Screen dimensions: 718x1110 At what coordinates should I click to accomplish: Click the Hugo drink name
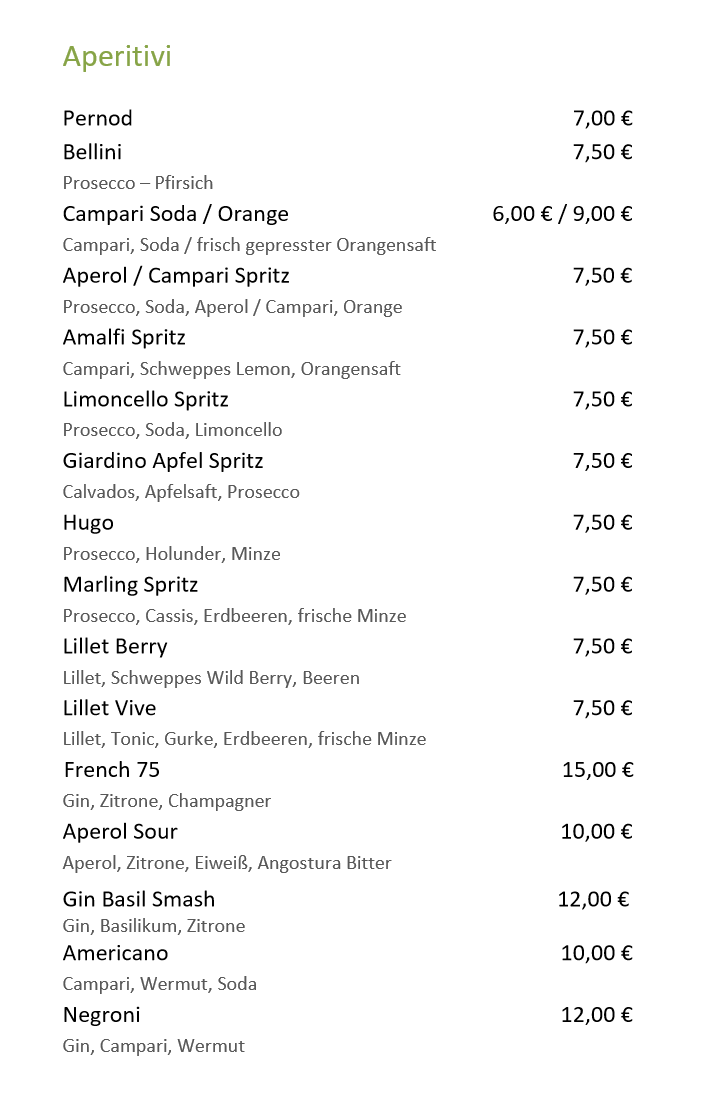click(88, 523)
